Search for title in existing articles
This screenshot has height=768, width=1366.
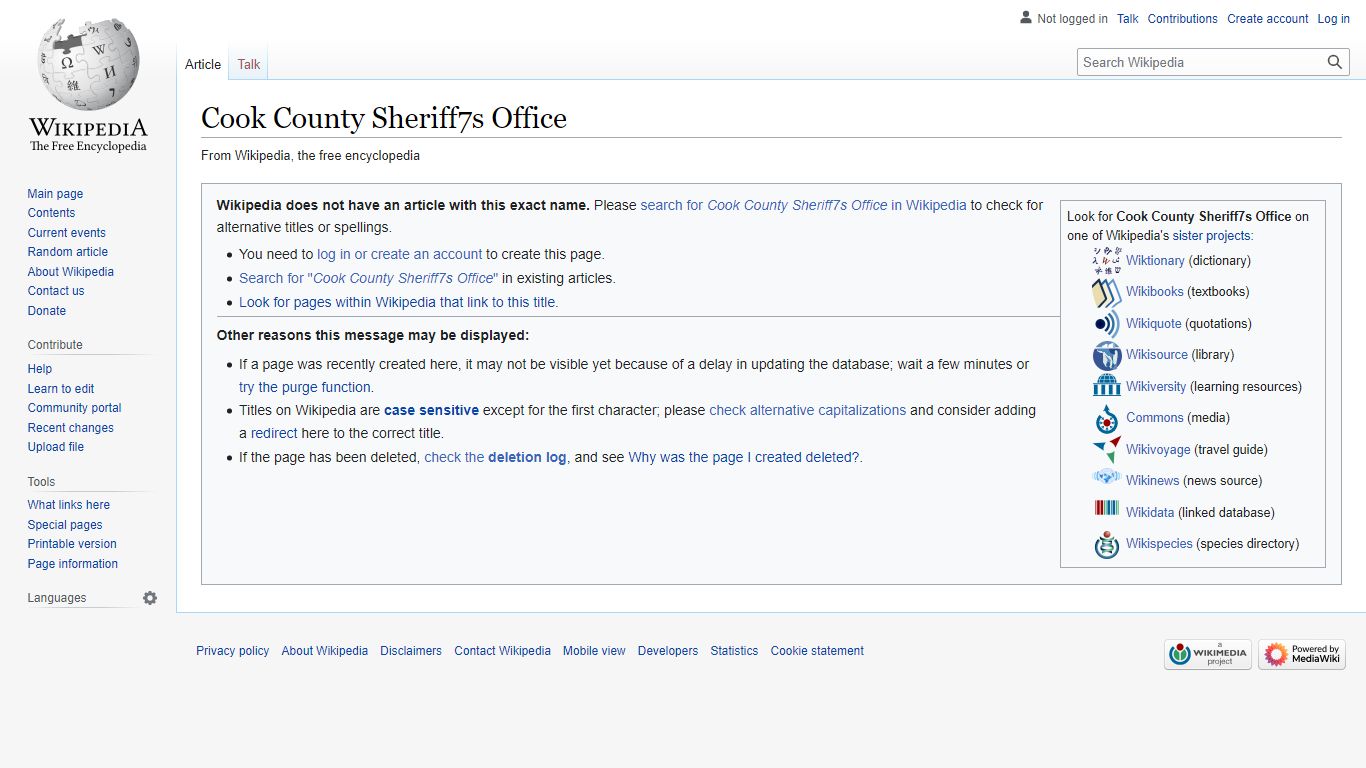pos(369,278)
